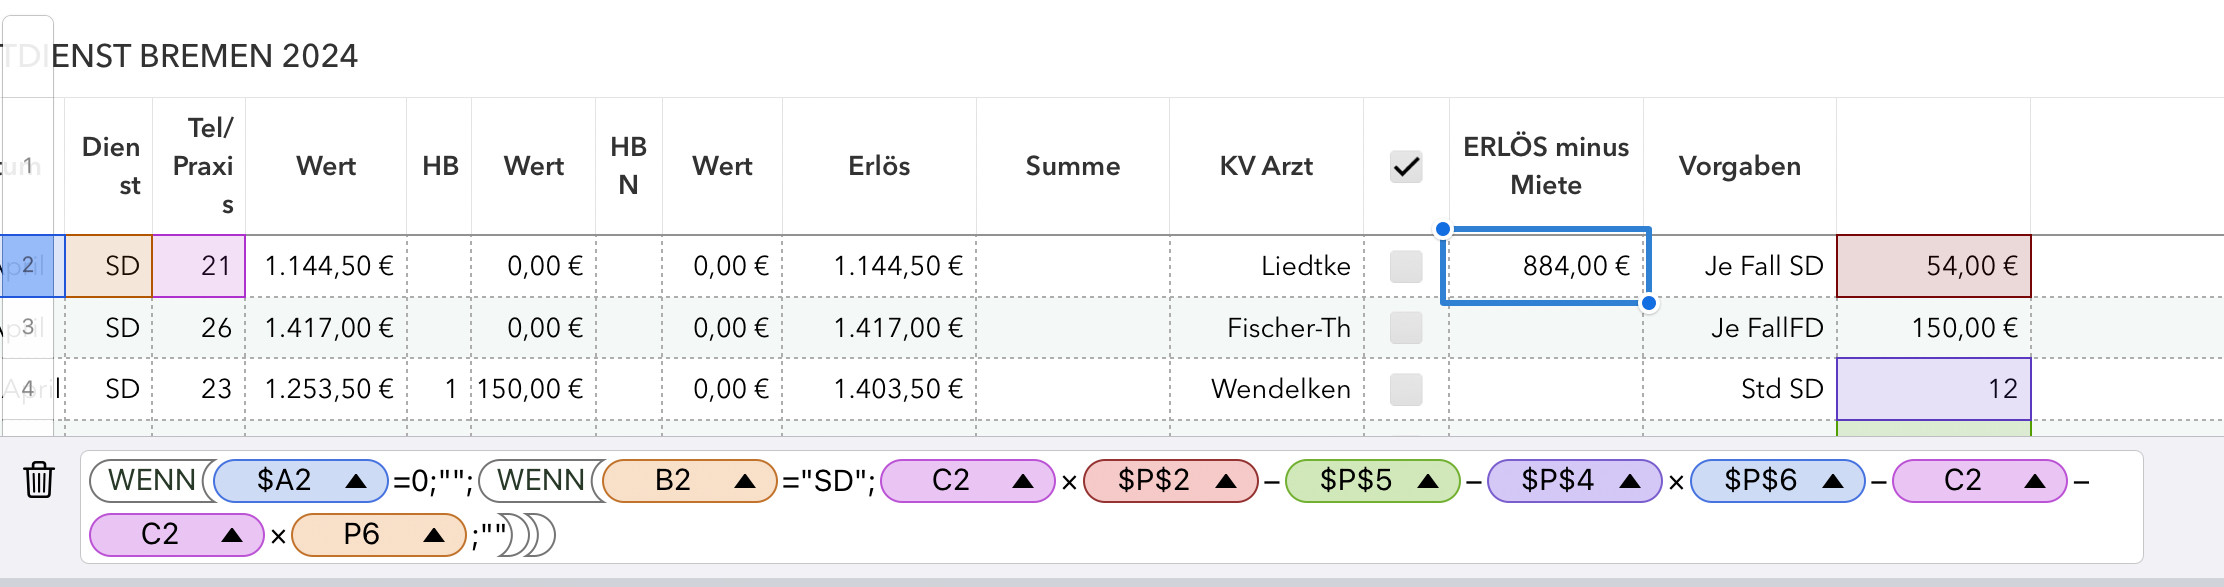Click the WENN function token before $A2
The width and height of the screenshot is (2224, 587).
pyautogui.click(x=152, y=481)
